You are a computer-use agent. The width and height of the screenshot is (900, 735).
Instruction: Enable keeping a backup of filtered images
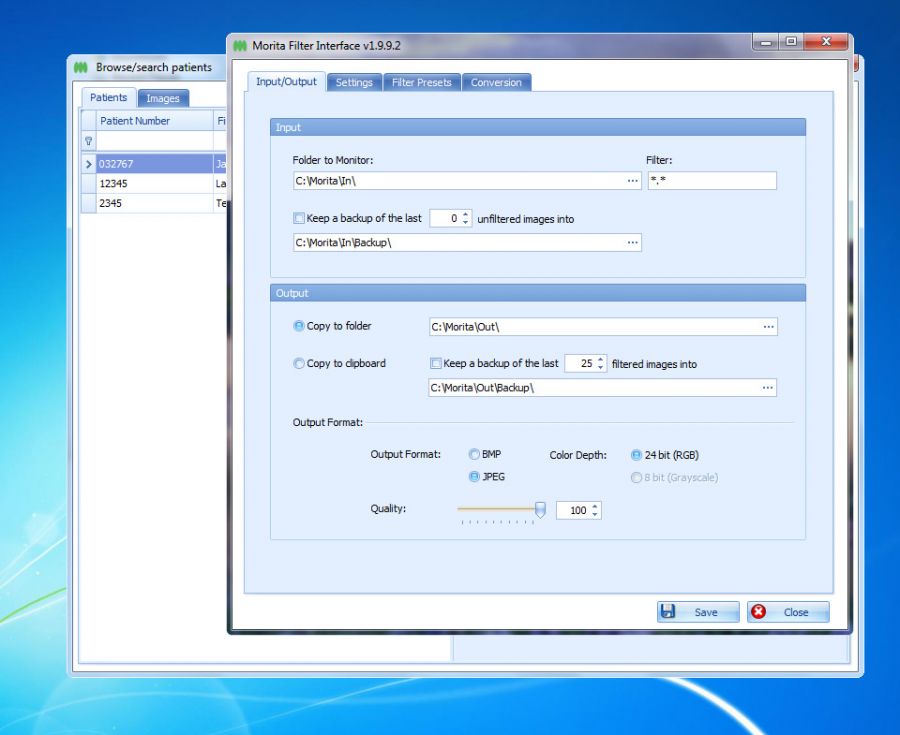[x=436, y=363]
